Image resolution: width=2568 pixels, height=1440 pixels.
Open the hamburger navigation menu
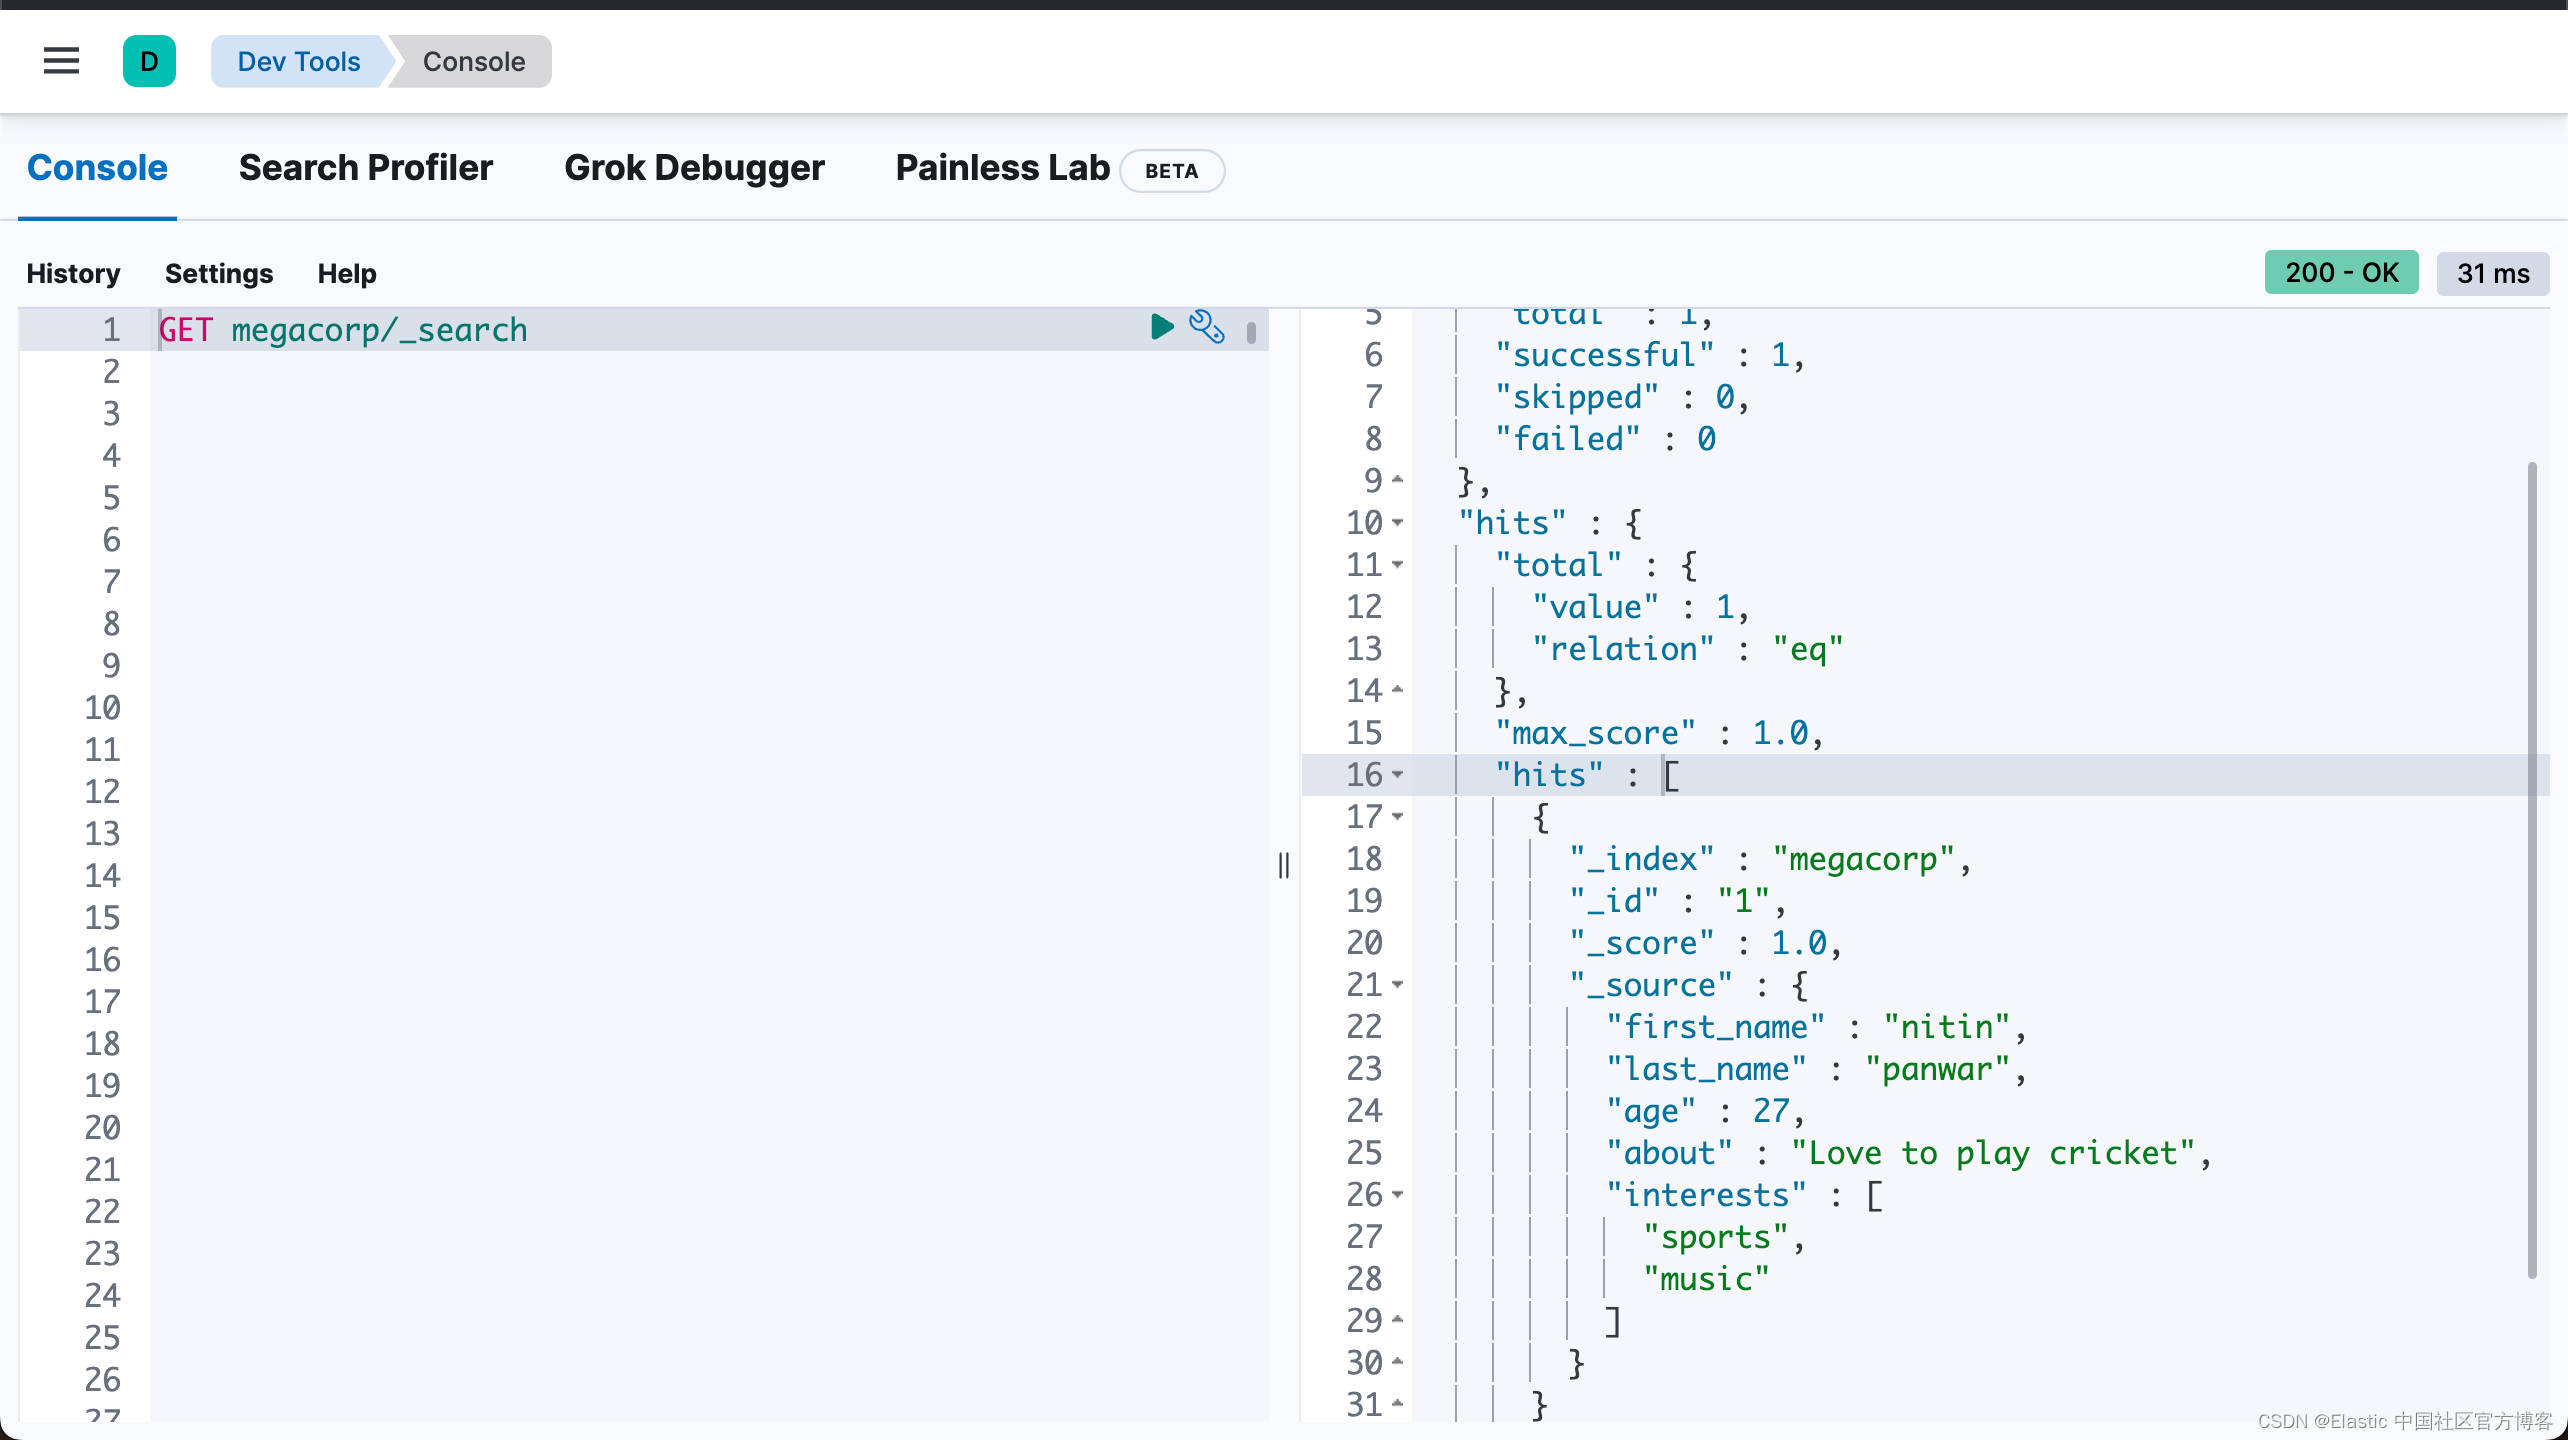(x=61, y=61)
